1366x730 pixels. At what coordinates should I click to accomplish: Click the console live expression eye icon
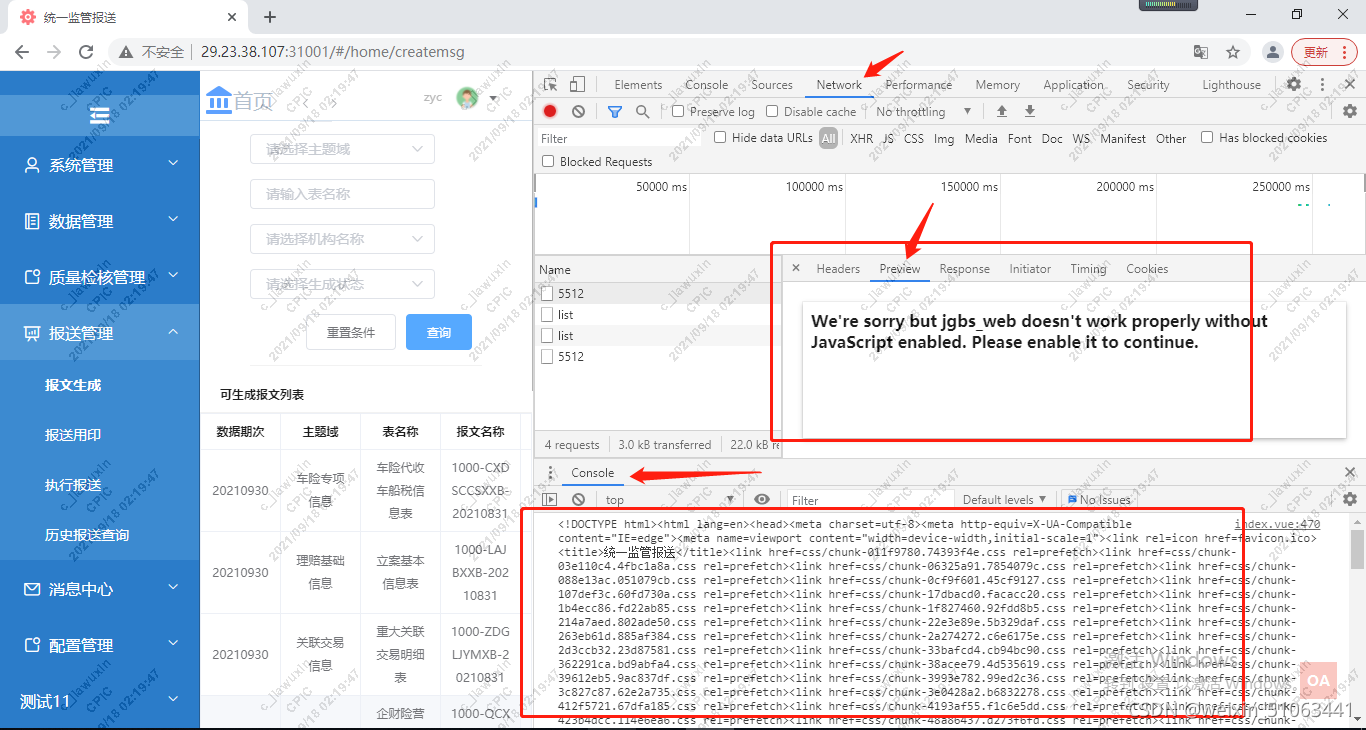click(x=762, y=499)
